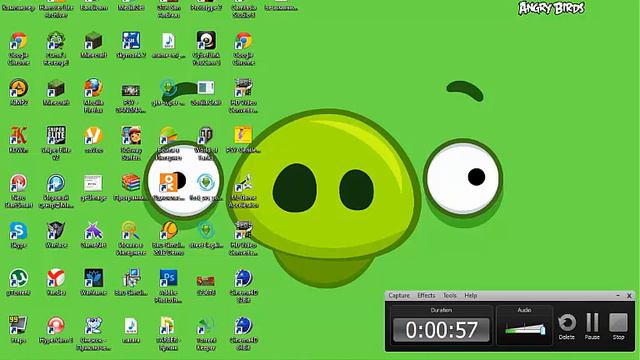Launch the AIMP music player shortcut
This screenshot has height=360, width=640.
18,88
